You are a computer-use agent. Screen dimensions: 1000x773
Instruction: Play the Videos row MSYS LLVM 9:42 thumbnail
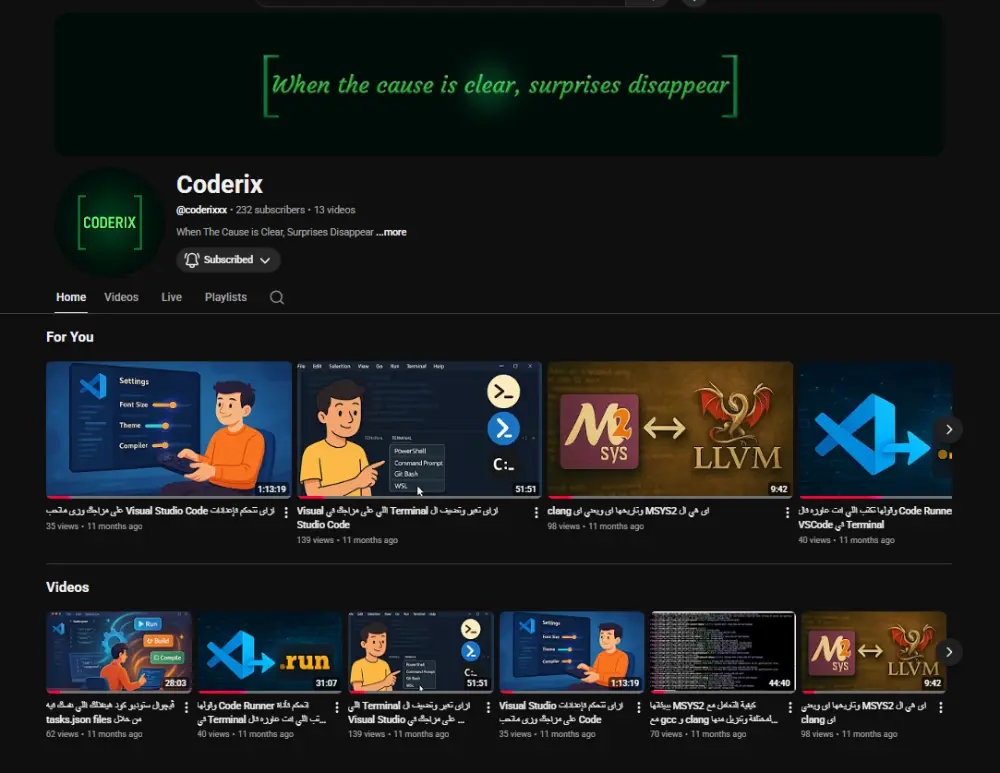[x=874, y=652]
